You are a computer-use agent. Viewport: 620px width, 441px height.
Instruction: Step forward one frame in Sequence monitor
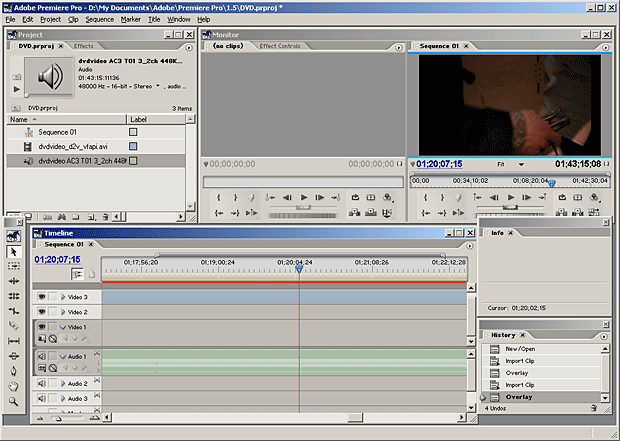527,197
